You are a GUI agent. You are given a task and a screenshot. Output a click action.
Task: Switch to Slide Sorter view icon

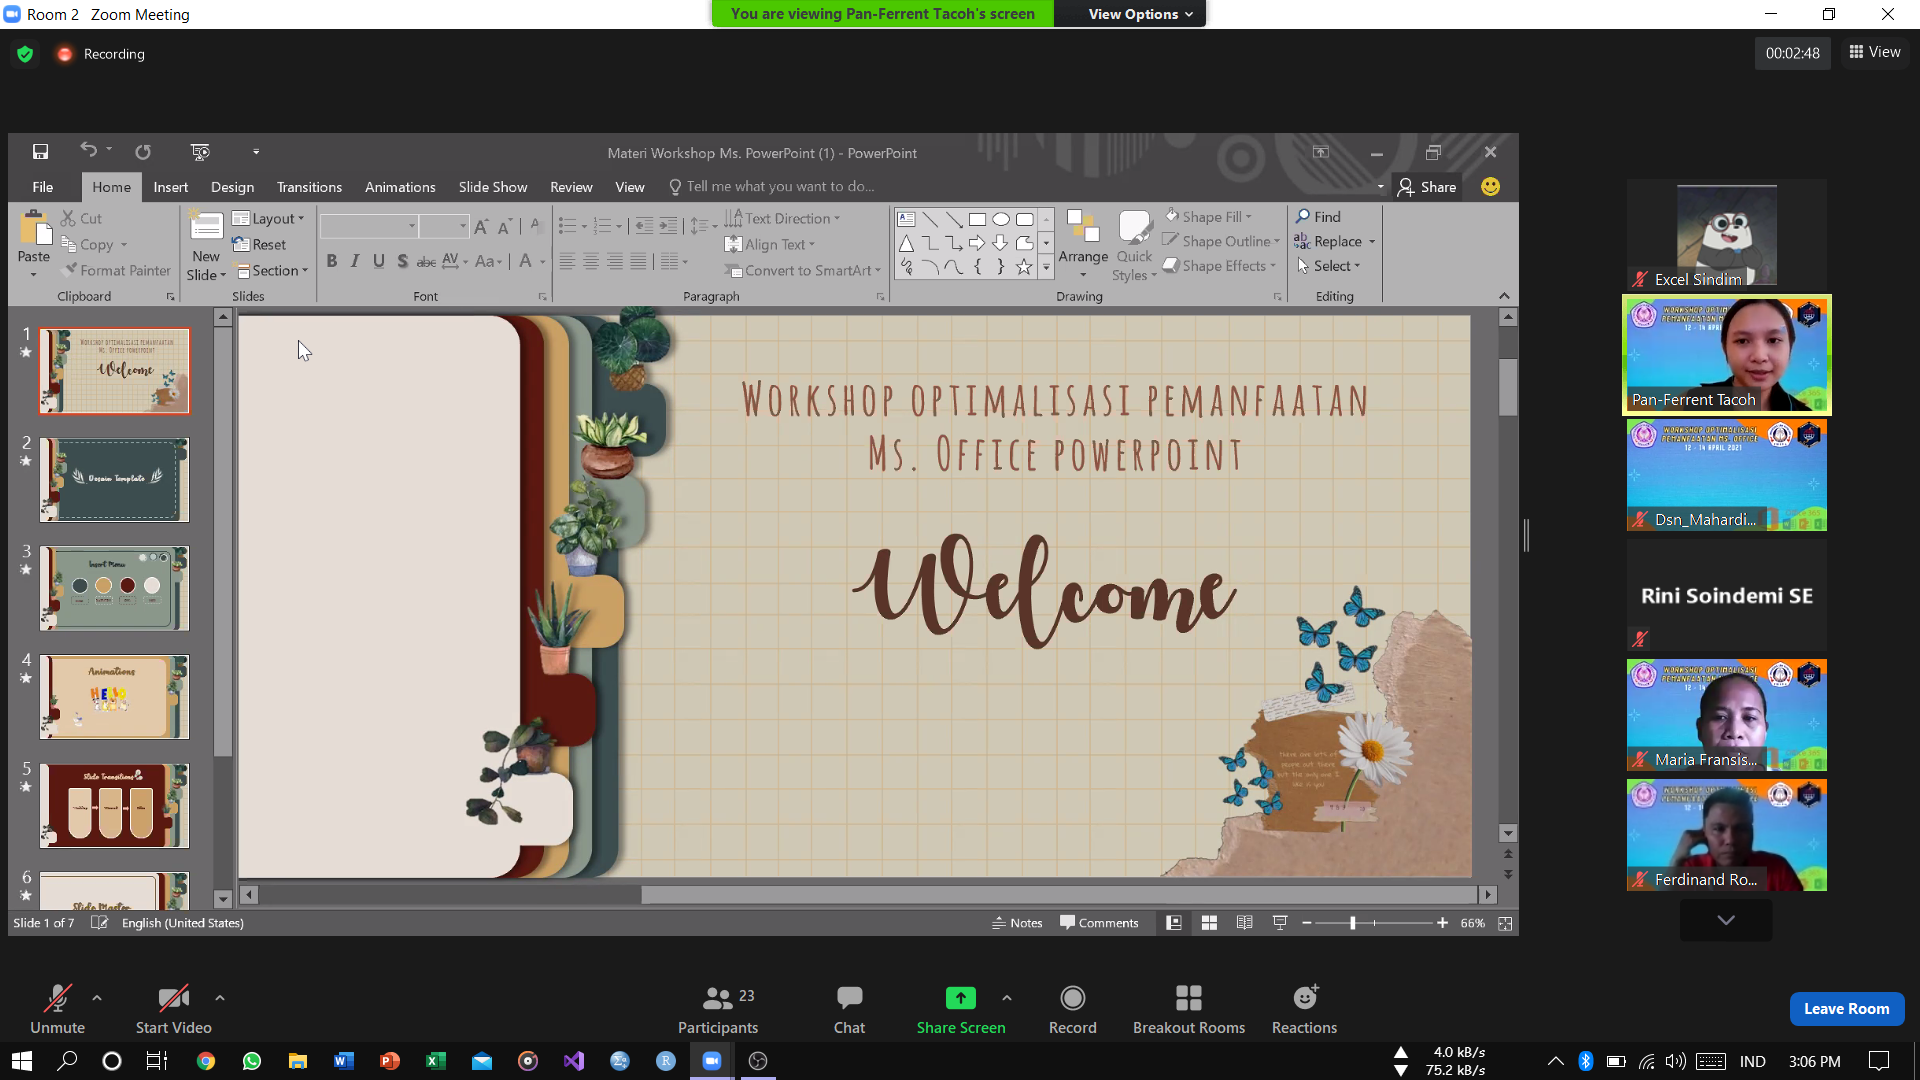pos(1209,923)
